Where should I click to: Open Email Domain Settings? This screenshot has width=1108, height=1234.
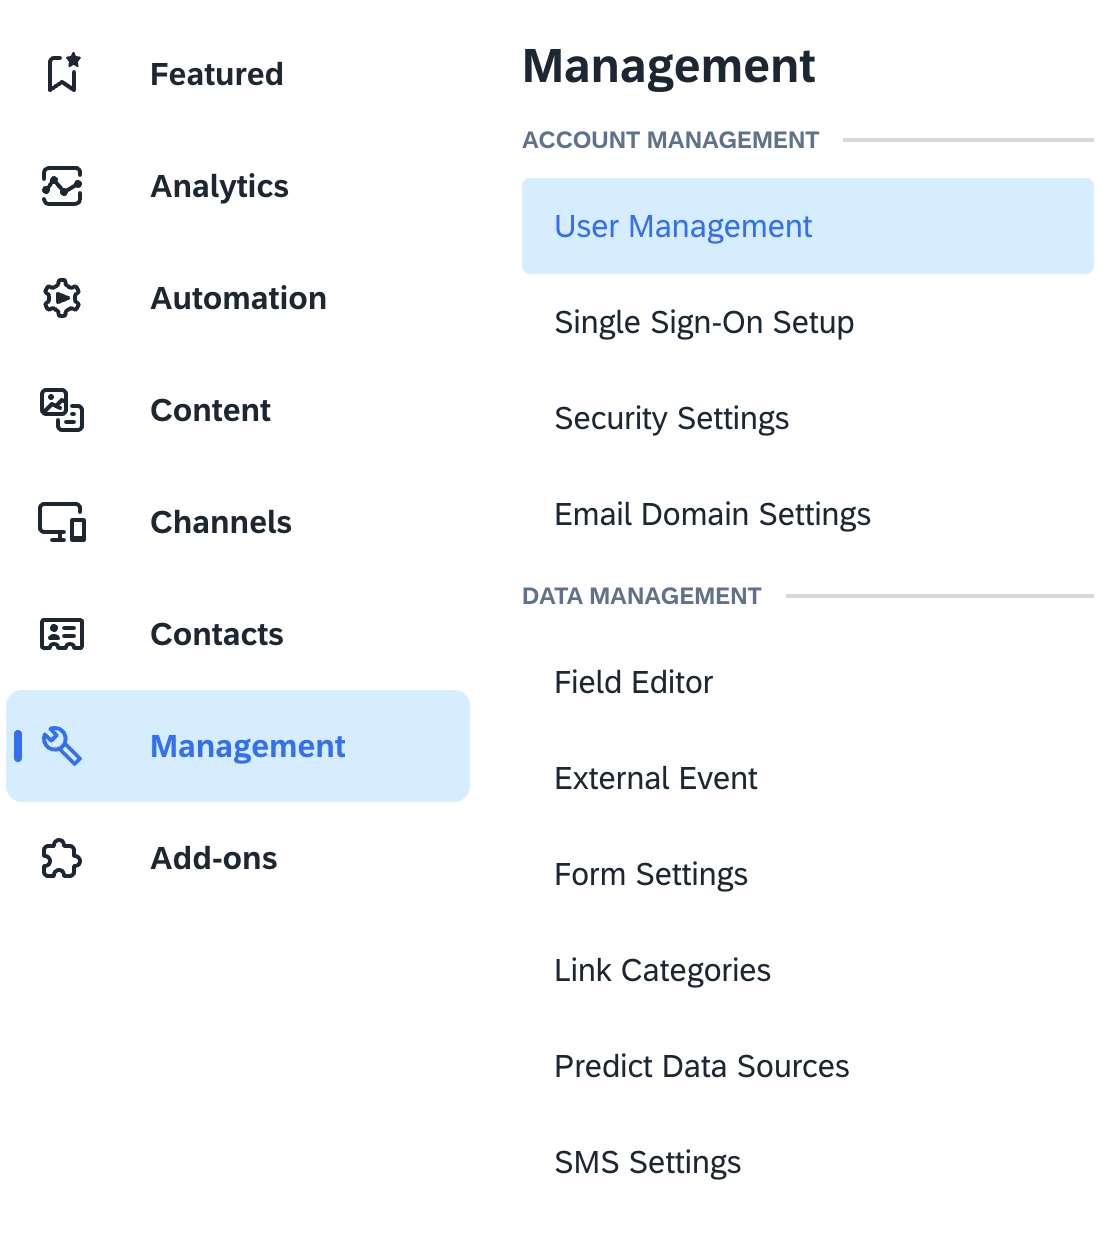[x=712, y=514]
